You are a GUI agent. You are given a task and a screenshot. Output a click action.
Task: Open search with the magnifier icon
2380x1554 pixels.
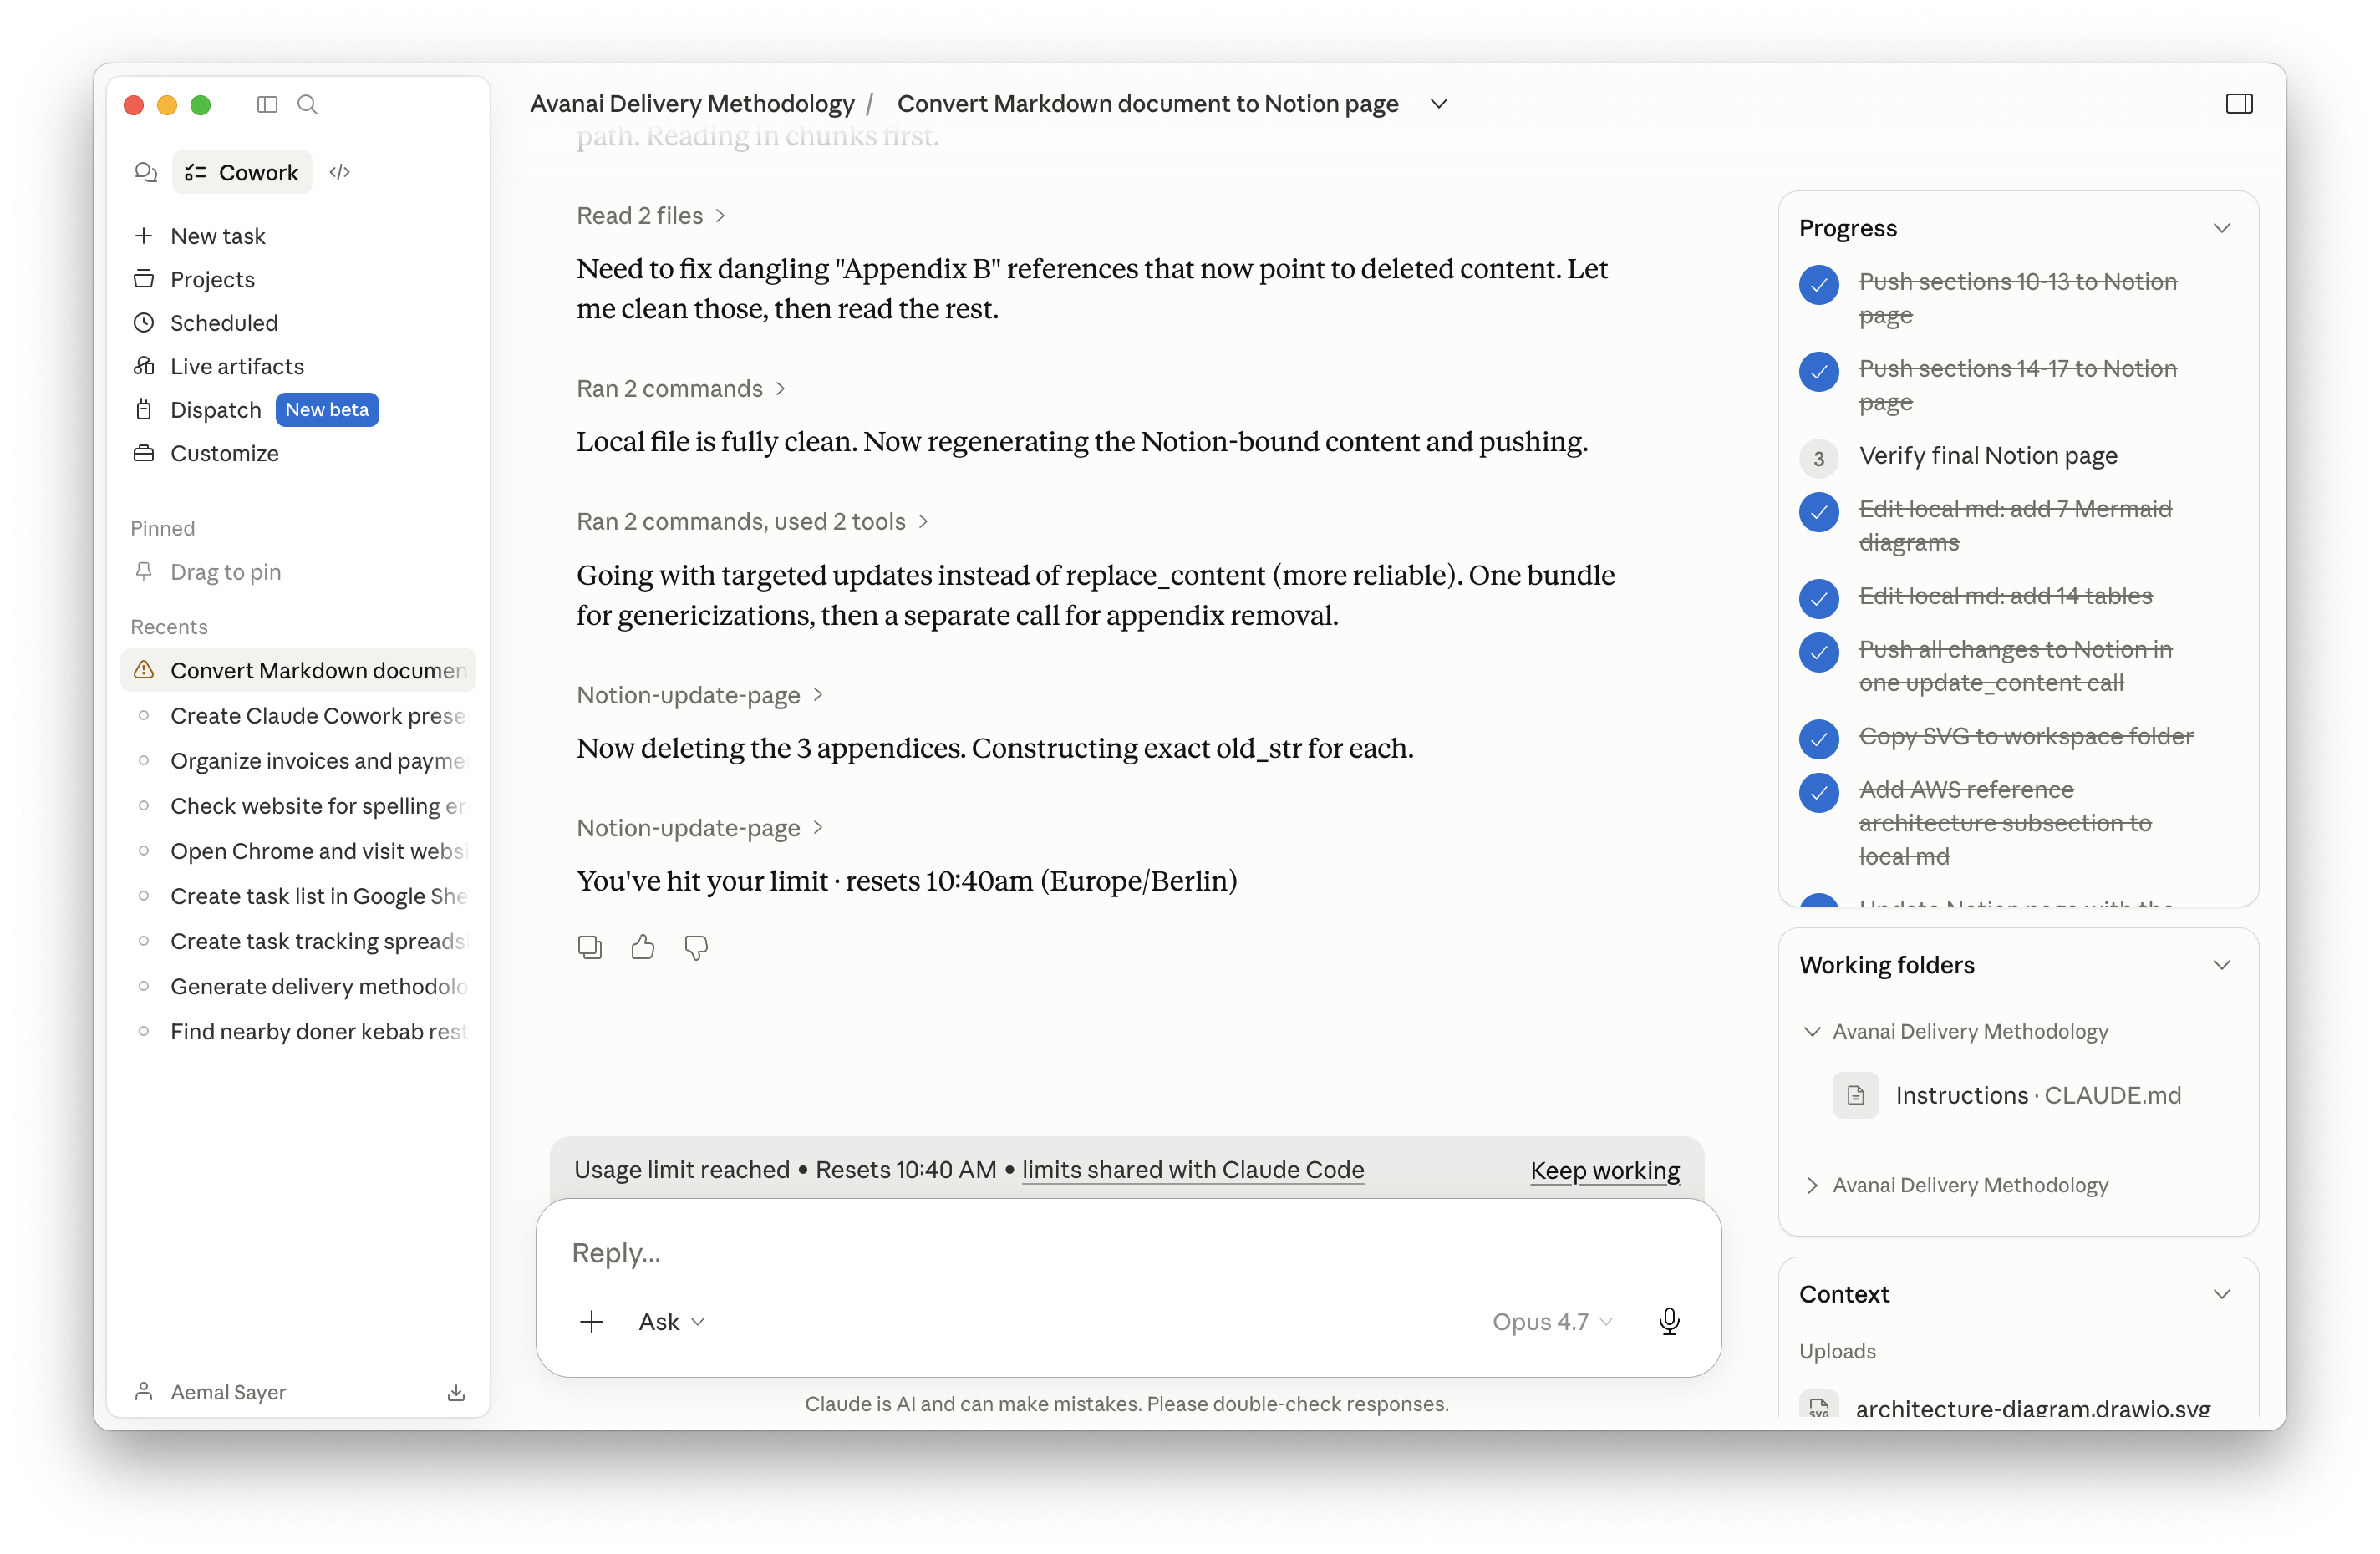307,104
